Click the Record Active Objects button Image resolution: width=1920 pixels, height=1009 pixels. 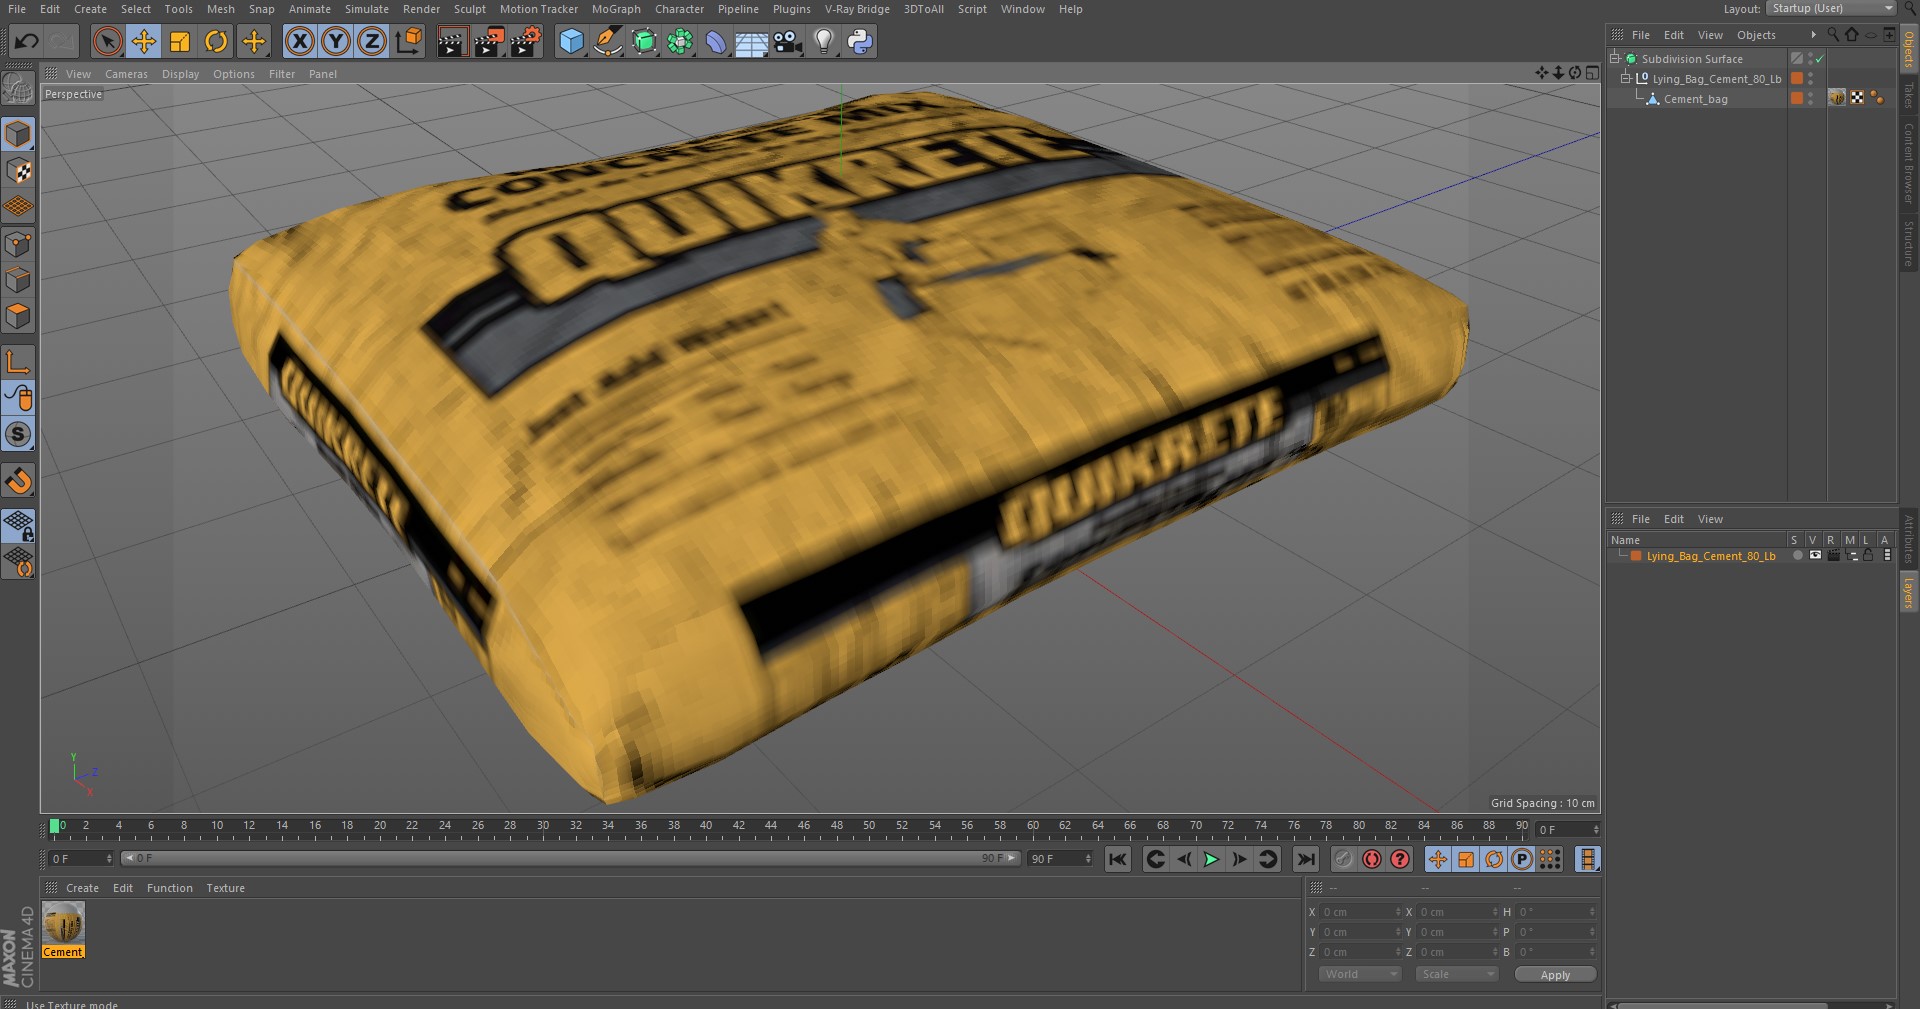(x=1343, y=859)
